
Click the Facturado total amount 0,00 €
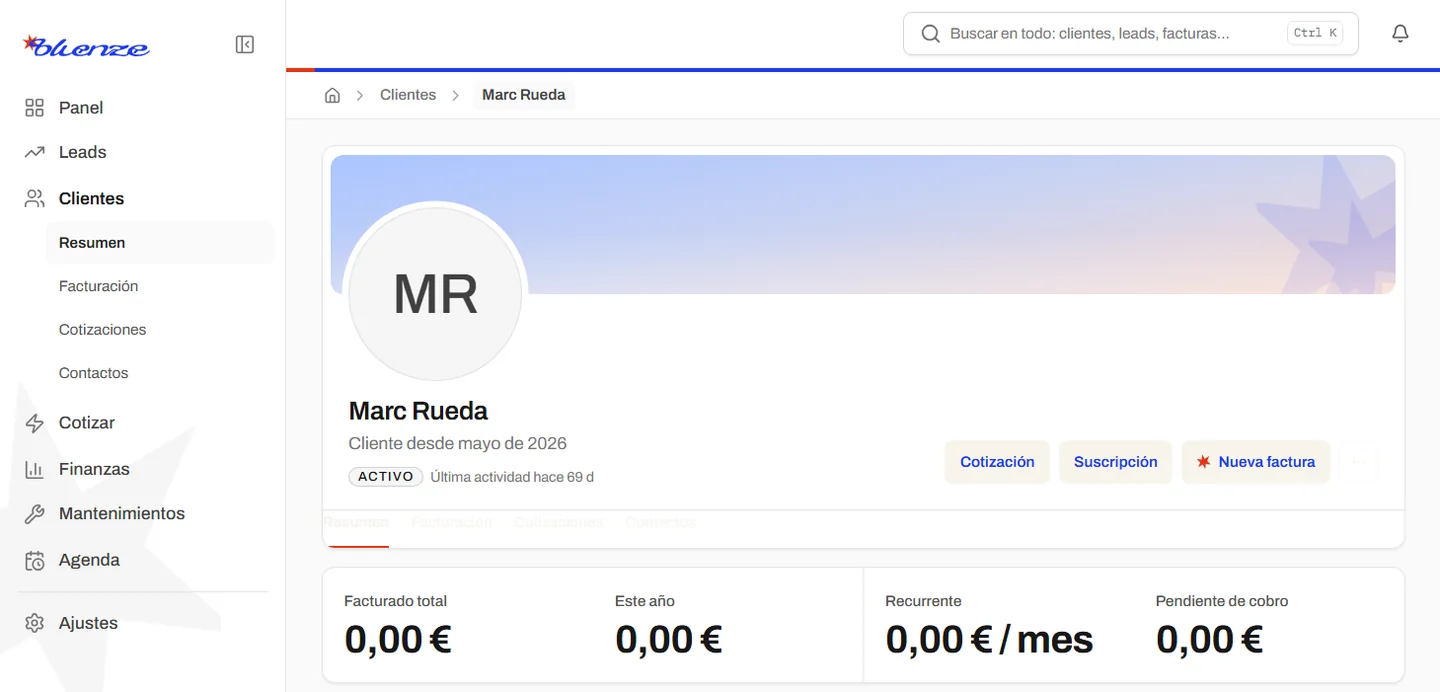tap(398, 640)
